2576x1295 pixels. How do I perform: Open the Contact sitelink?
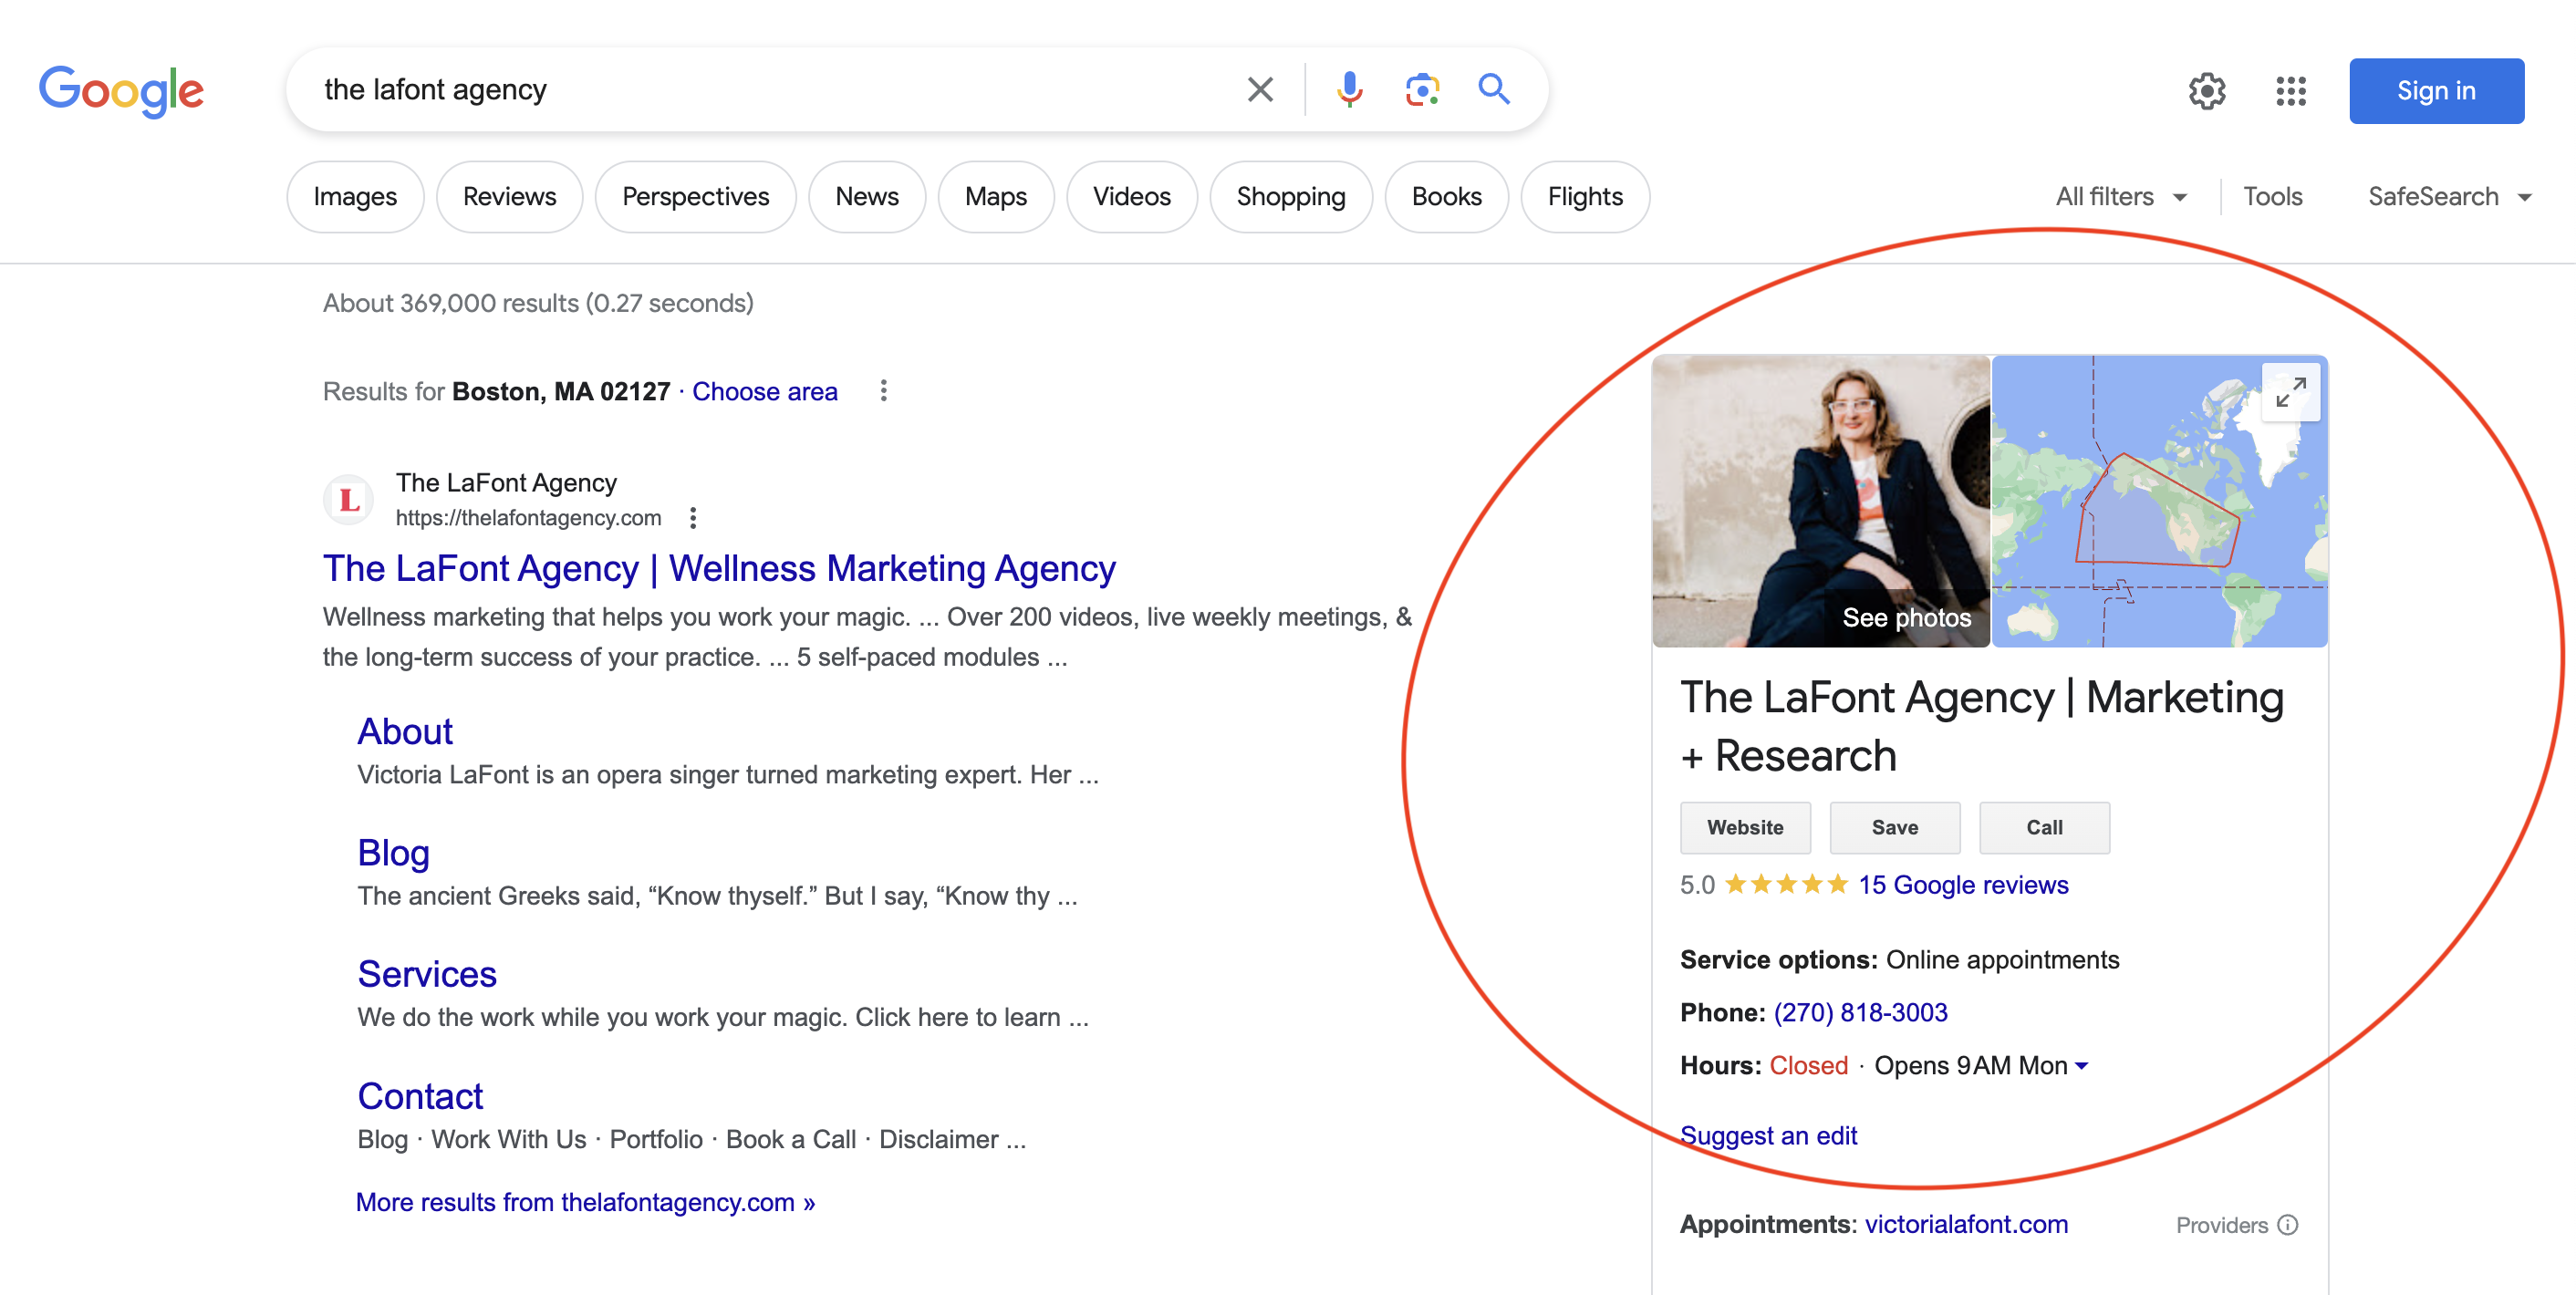click(420, 1096)
